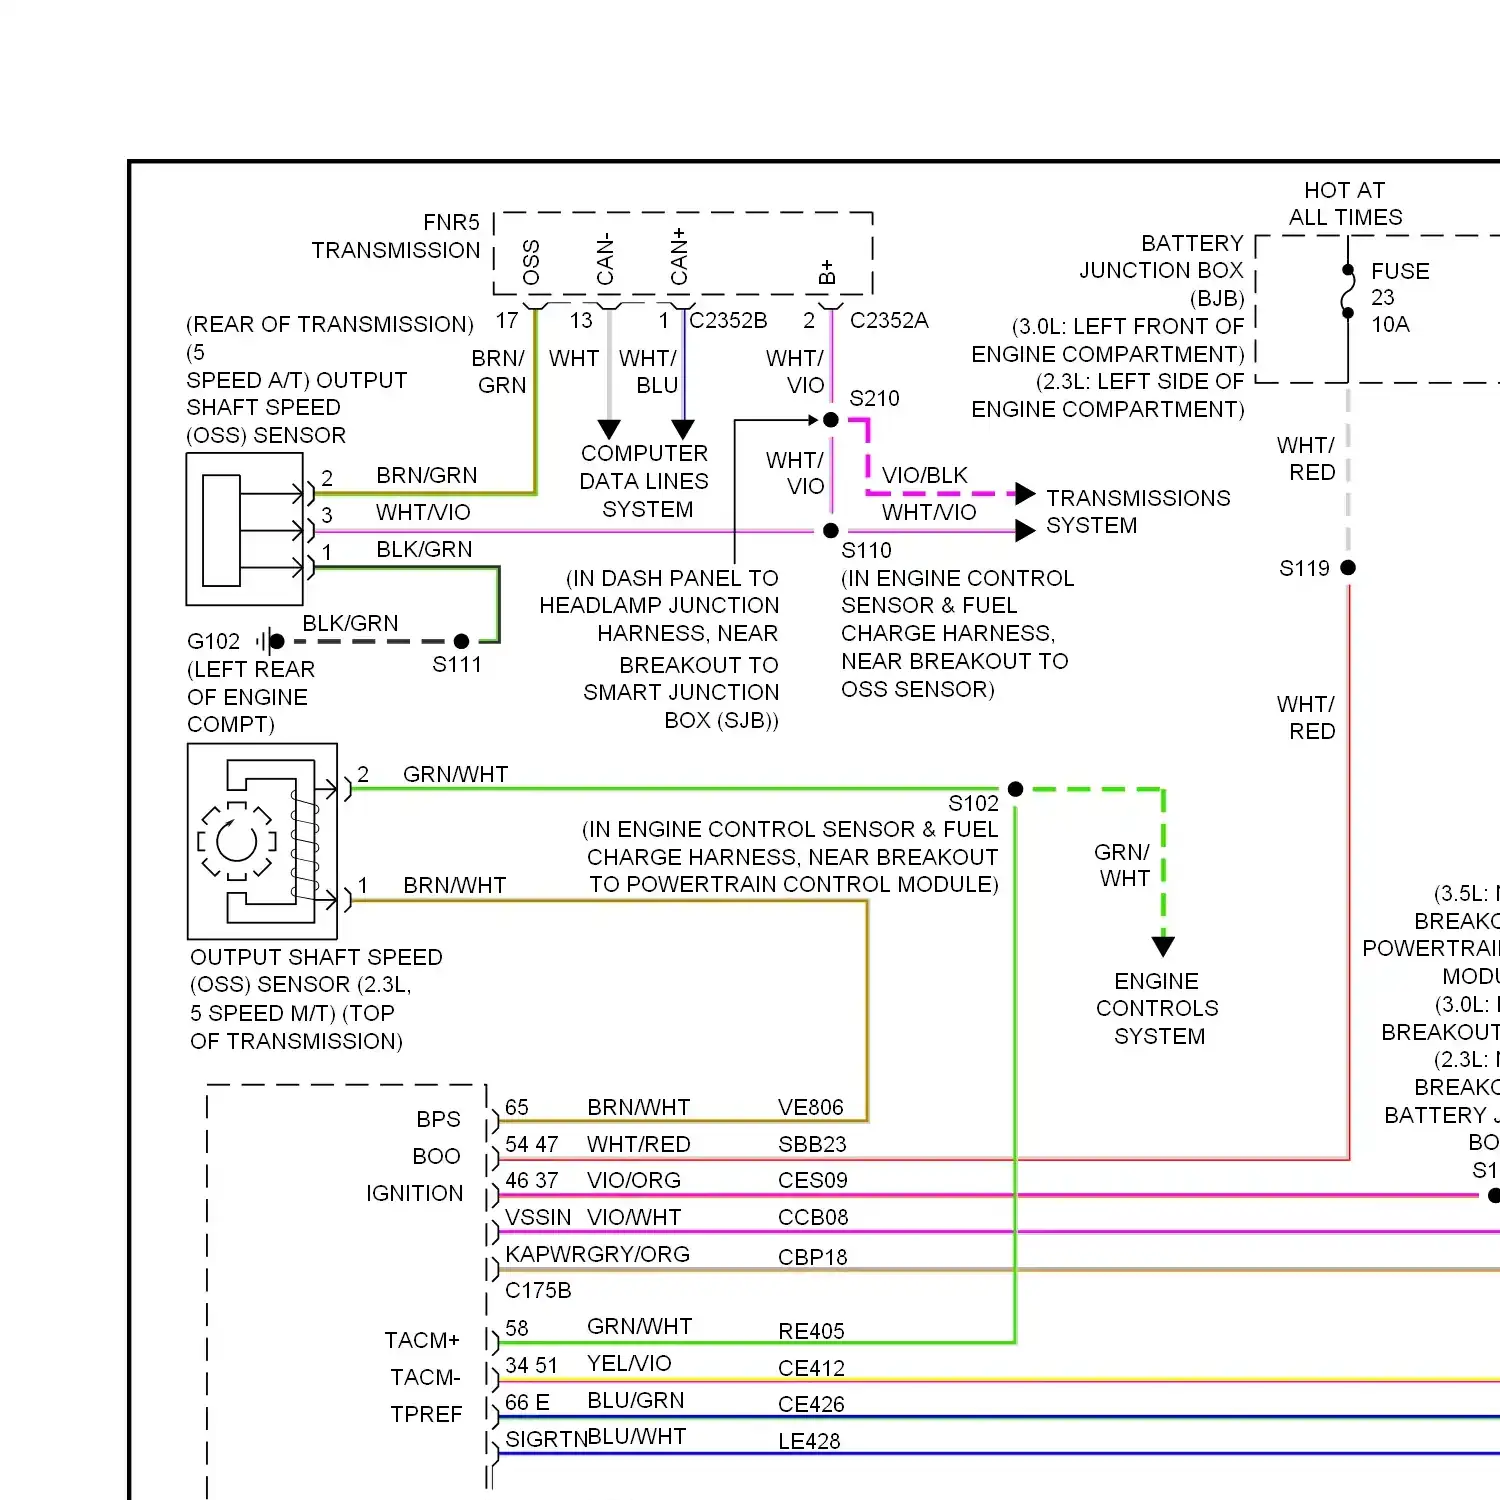
Task: Click the BLU/GRN wire label on pin 66 E
Action: click(x=636, y=1400)
